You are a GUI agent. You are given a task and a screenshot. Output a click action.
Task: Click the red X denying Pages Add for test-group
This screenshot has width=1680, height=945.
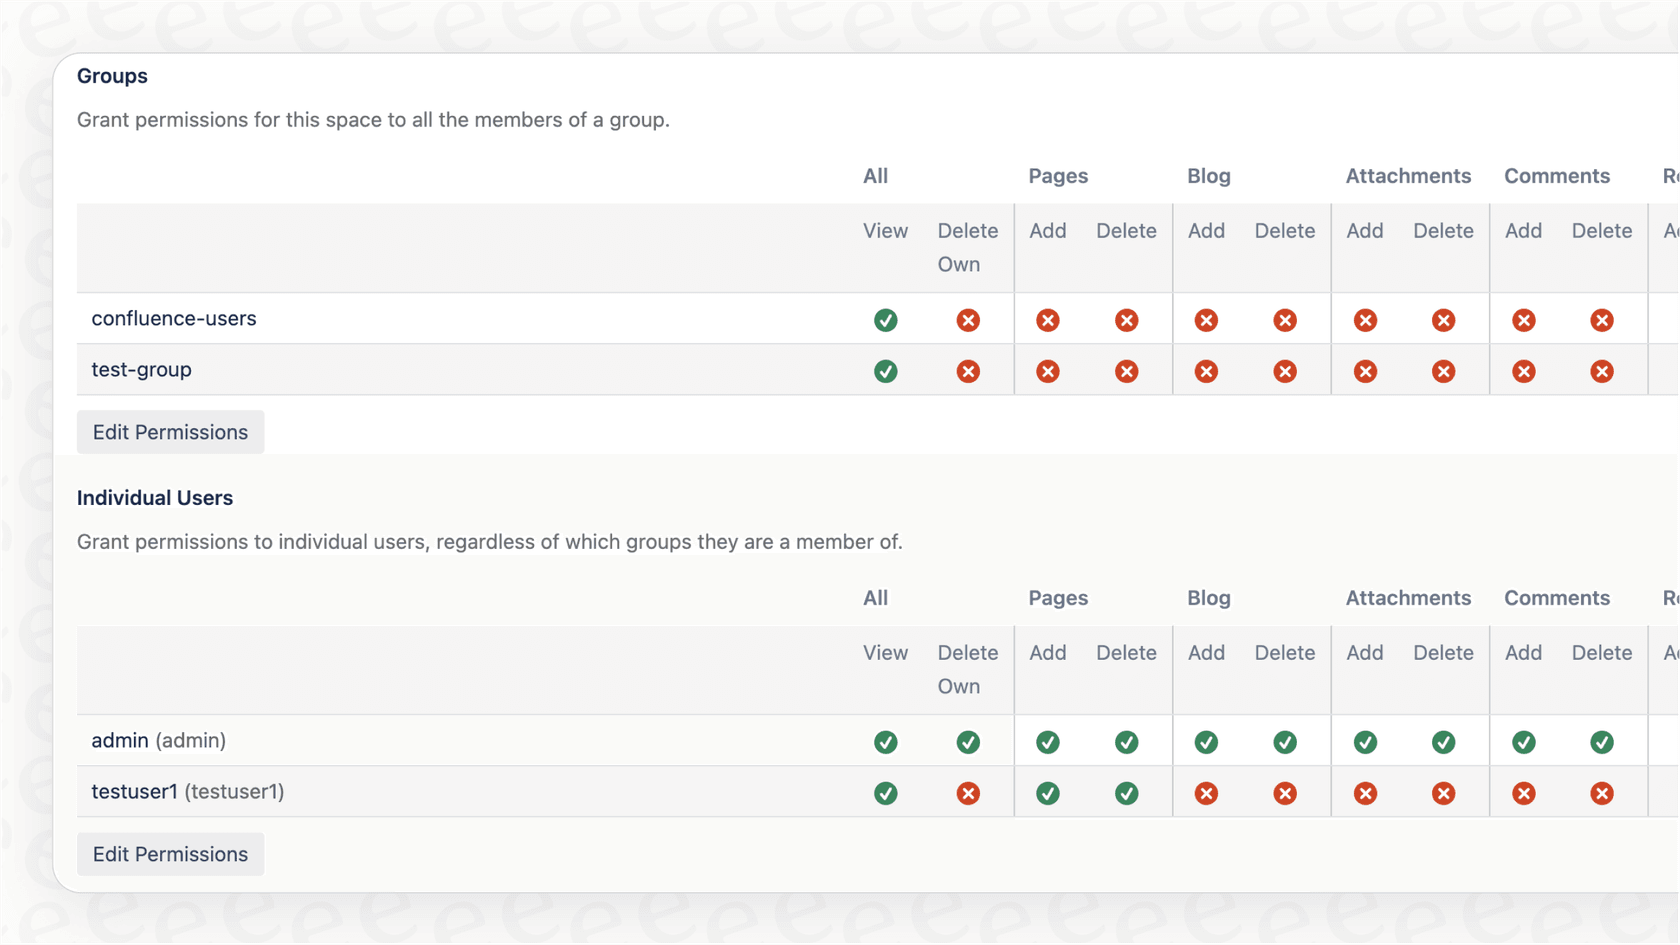(x=1047, y=370)
